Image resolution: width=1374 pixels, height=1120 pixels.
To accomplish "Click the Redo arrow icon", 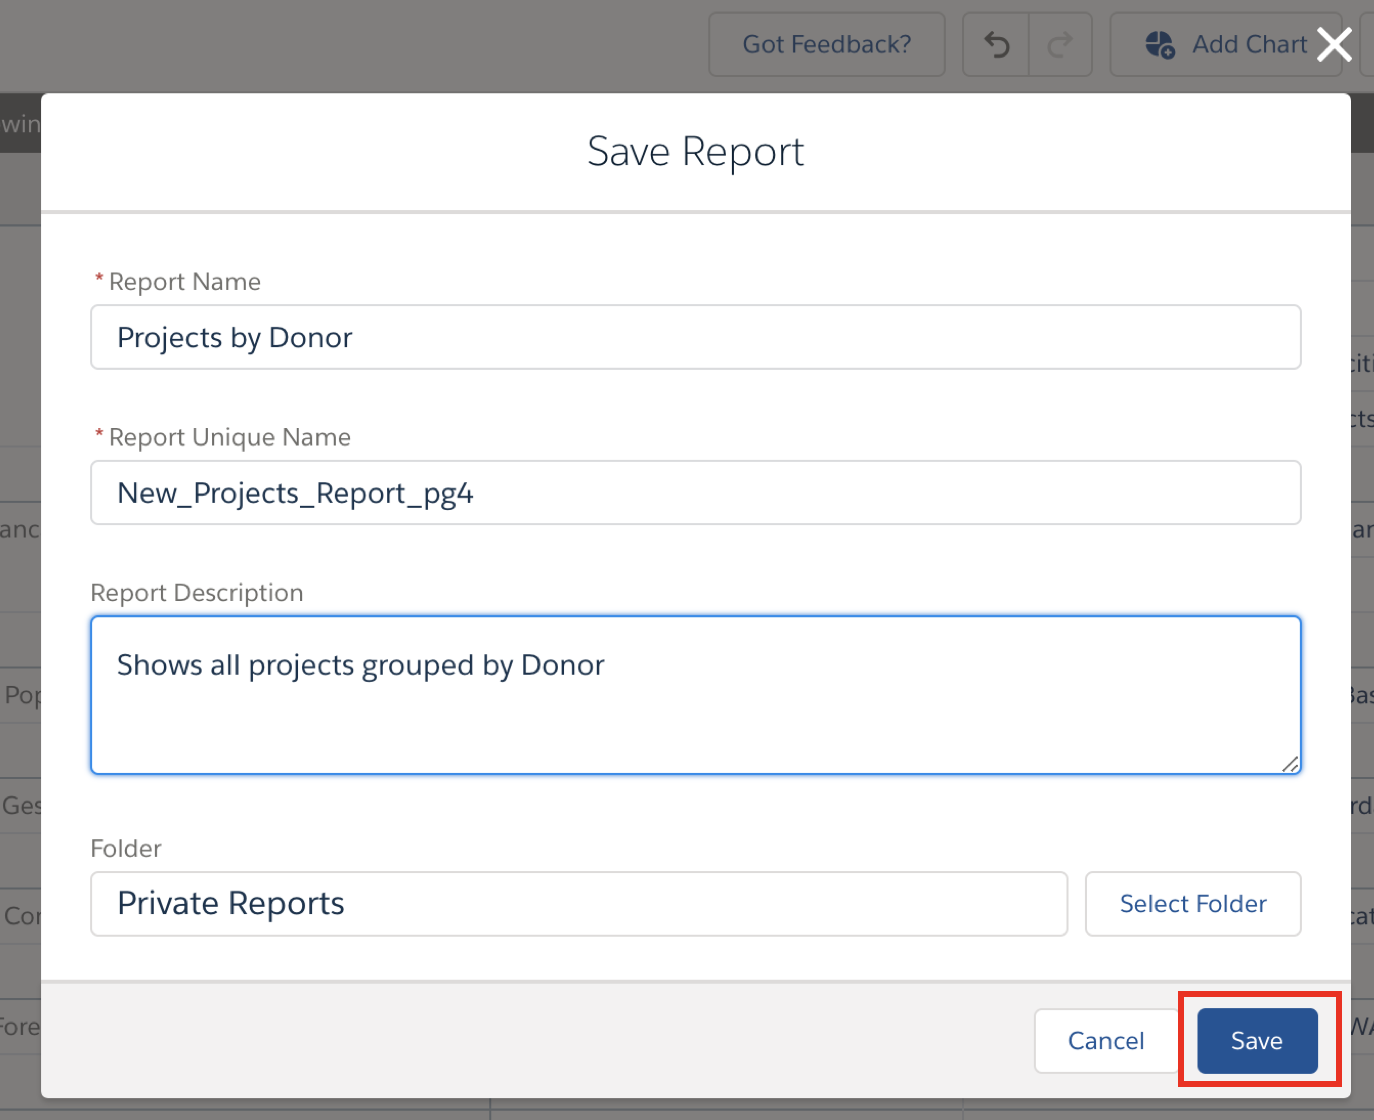I will point(1060,44).
